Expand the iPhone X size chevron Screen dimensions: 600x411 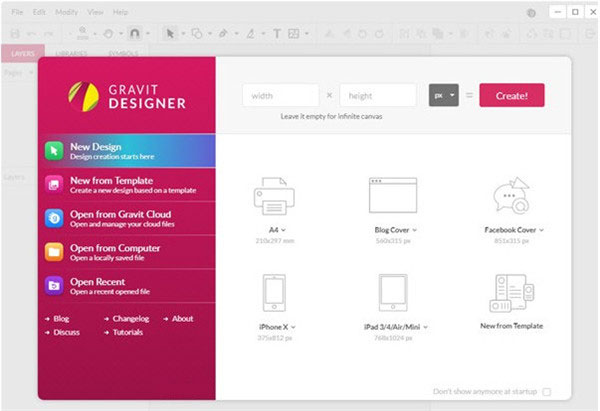point(293,327)
